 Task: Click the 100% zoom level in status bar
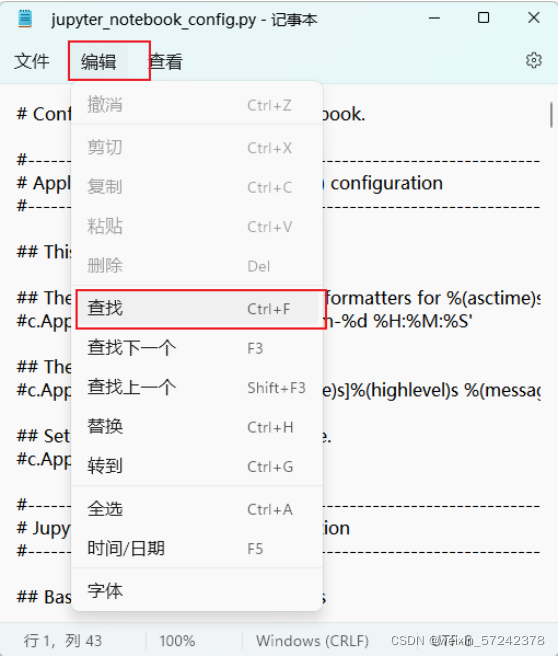click(177, 641)
